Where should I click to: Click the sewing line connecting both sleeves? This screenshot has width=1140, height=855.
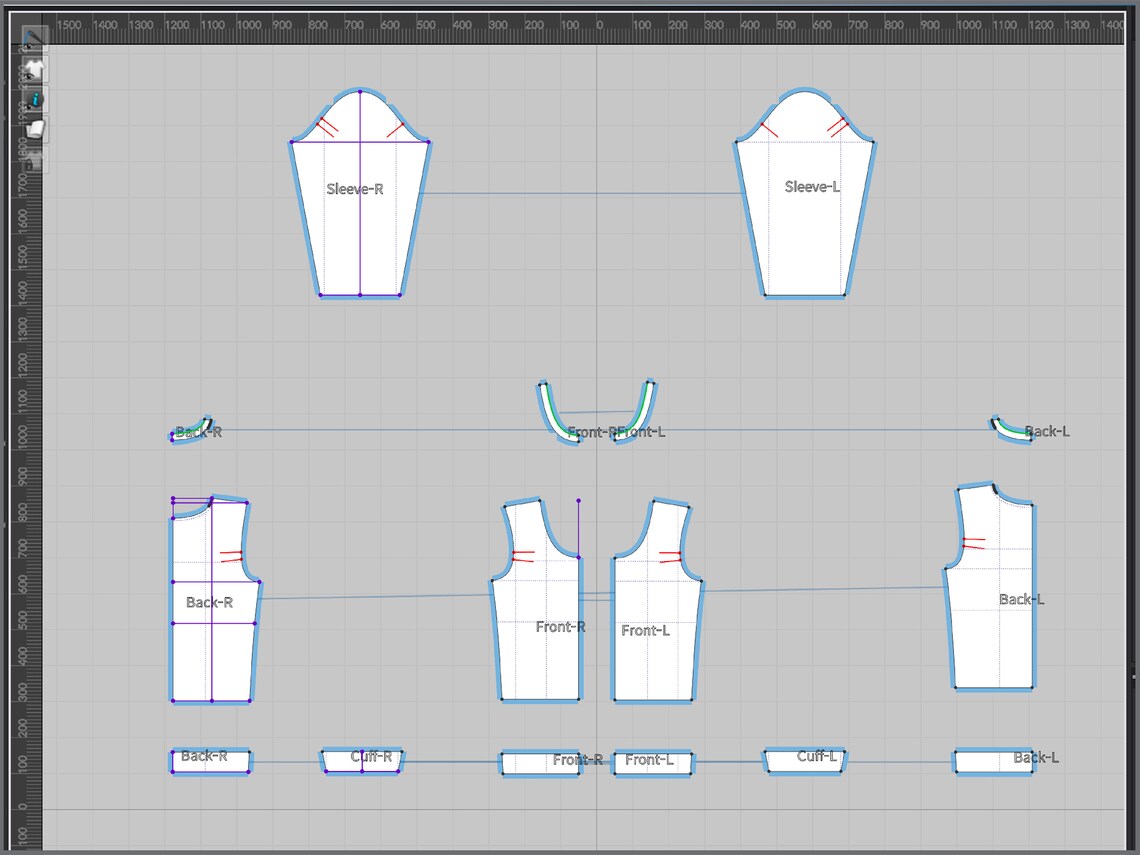point(582,193)
